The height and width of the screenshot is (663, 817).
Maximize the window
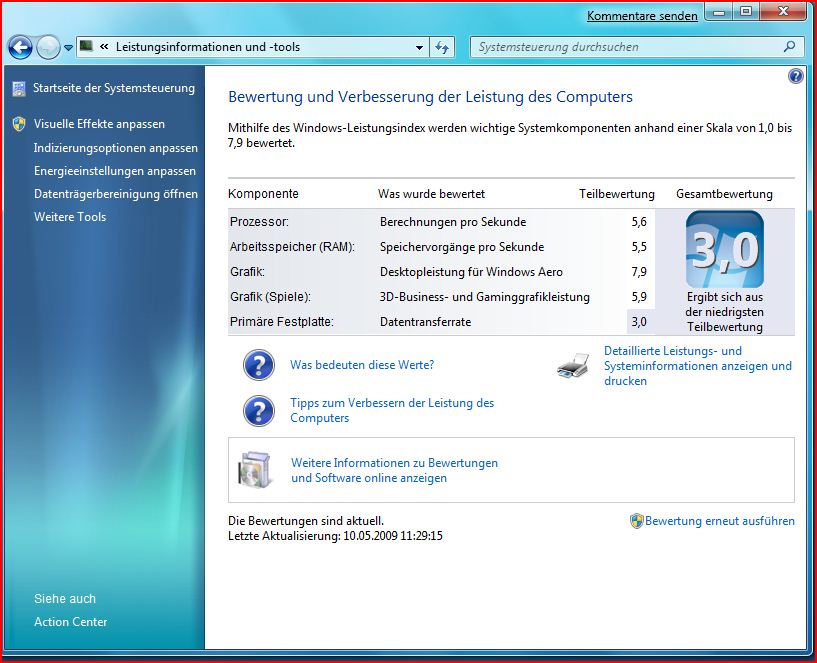(746, 11)
